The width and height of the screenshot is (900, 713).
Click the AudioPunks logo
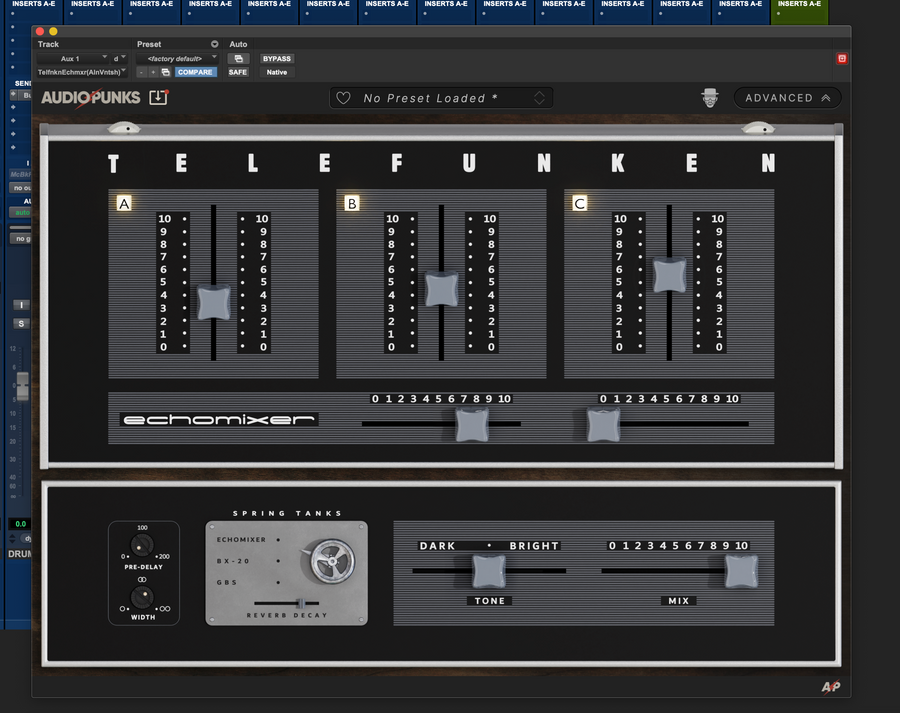(91, 98)
